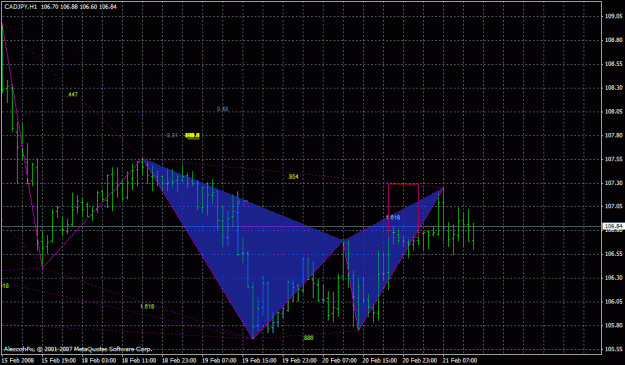This screenshot has width=625, height=365.
Task: Click the 106.55 price scale value
Action: point(613,254)
